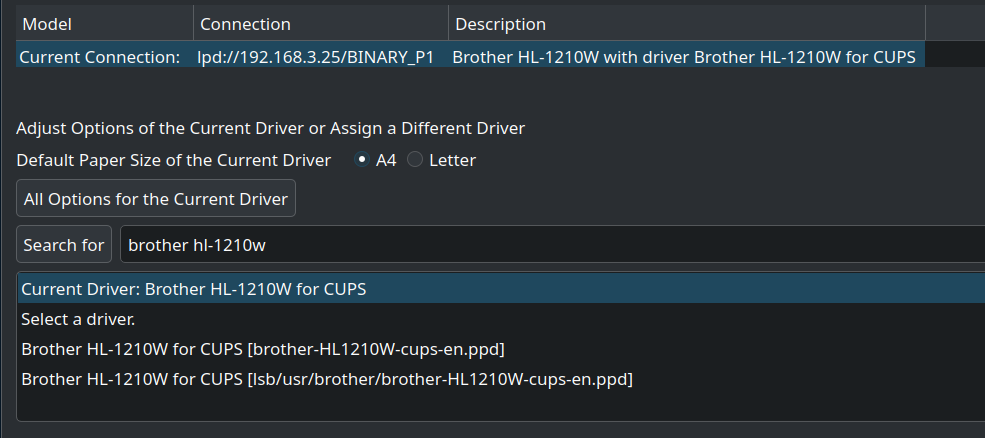985x438 pixels.
Task: Focus the driver search text field
Action: click(550, 245)
